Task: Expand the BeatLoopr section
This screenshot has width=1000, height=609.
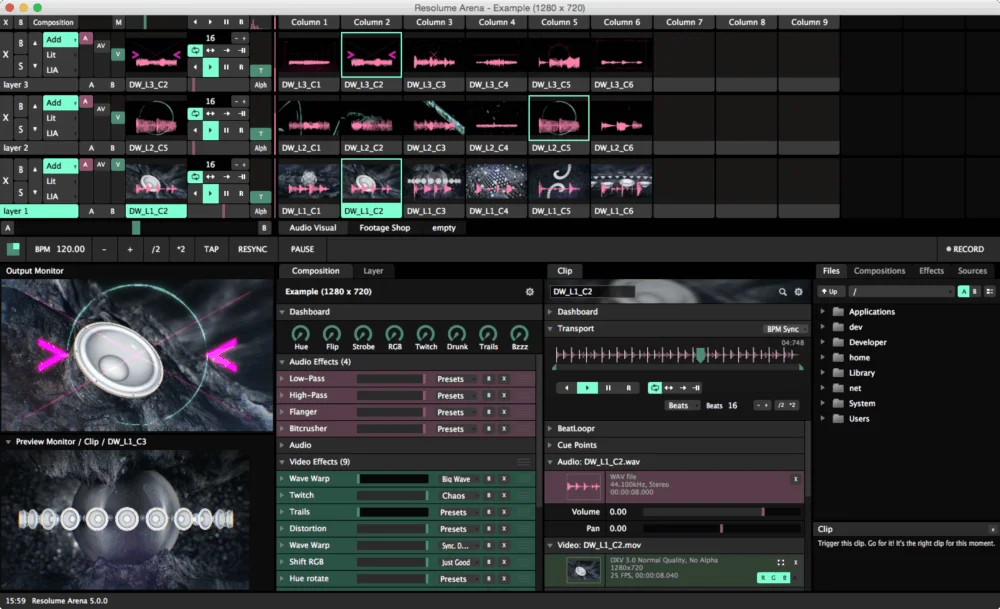Action: (x=575, y=427)
